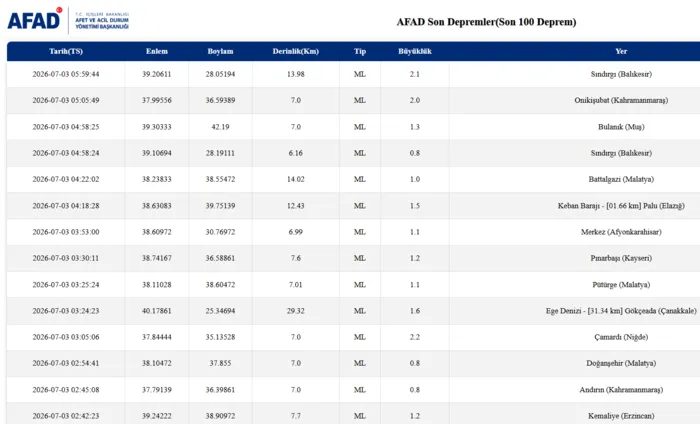Click location Keban Barajı Palu (Elazığ)

[x=621, y=206]
